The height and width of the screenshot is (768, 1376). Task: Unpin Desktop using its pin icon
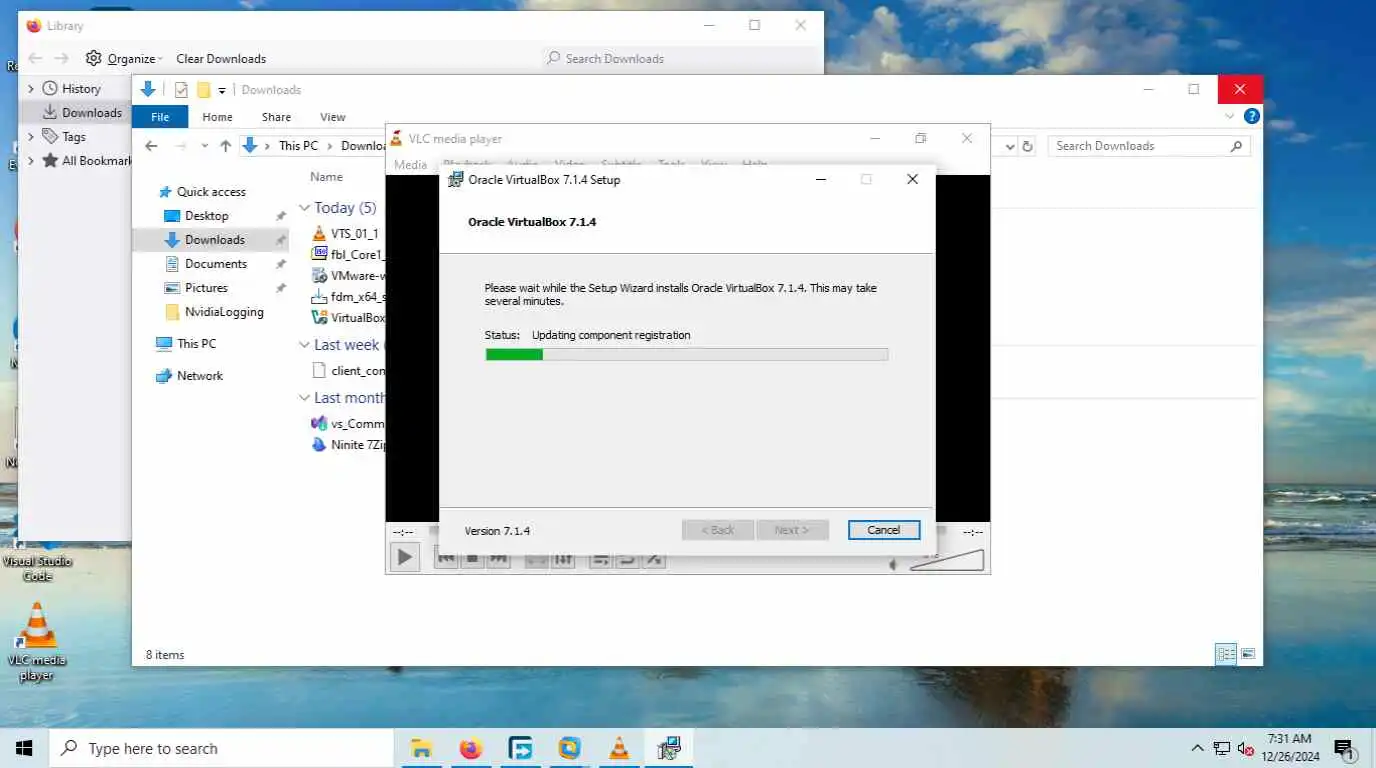pos(280,216)
